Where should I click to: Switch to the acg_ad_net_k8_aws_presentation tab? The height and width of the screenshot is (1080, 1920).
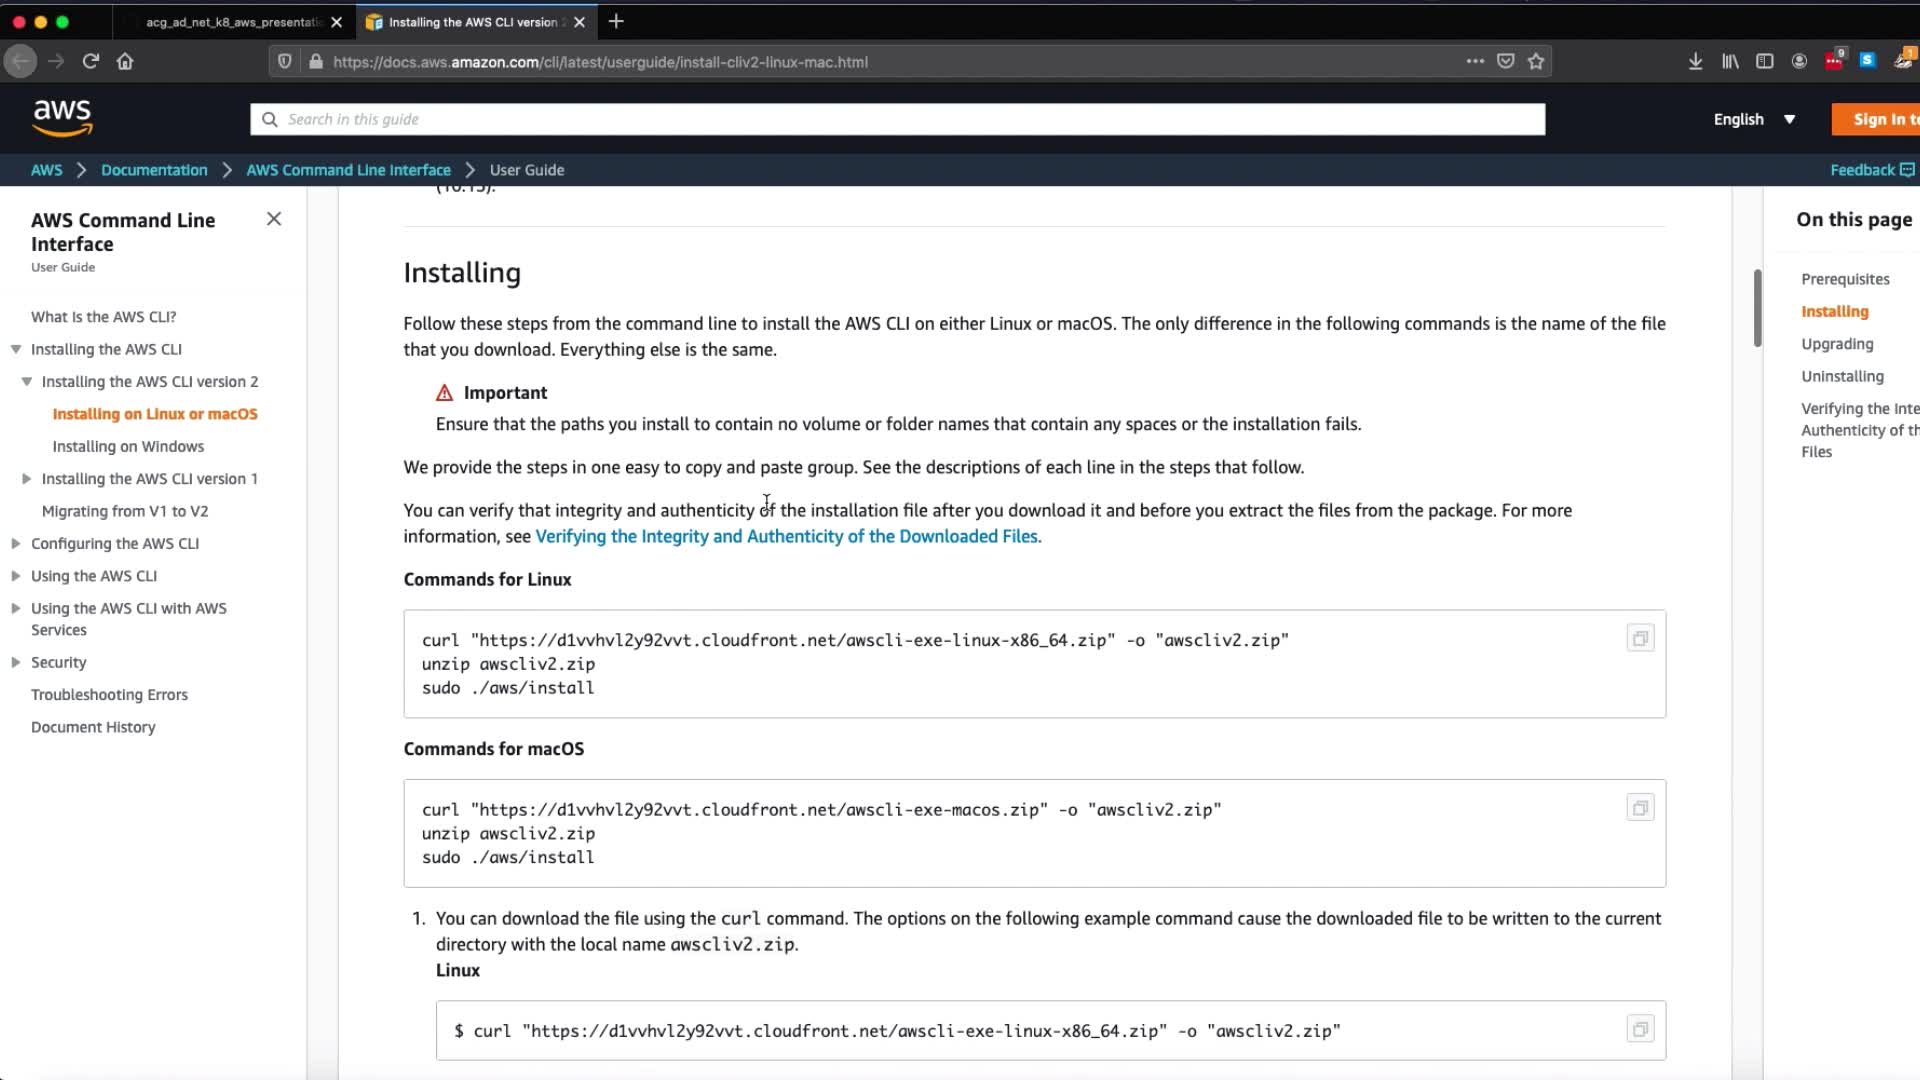232,22
